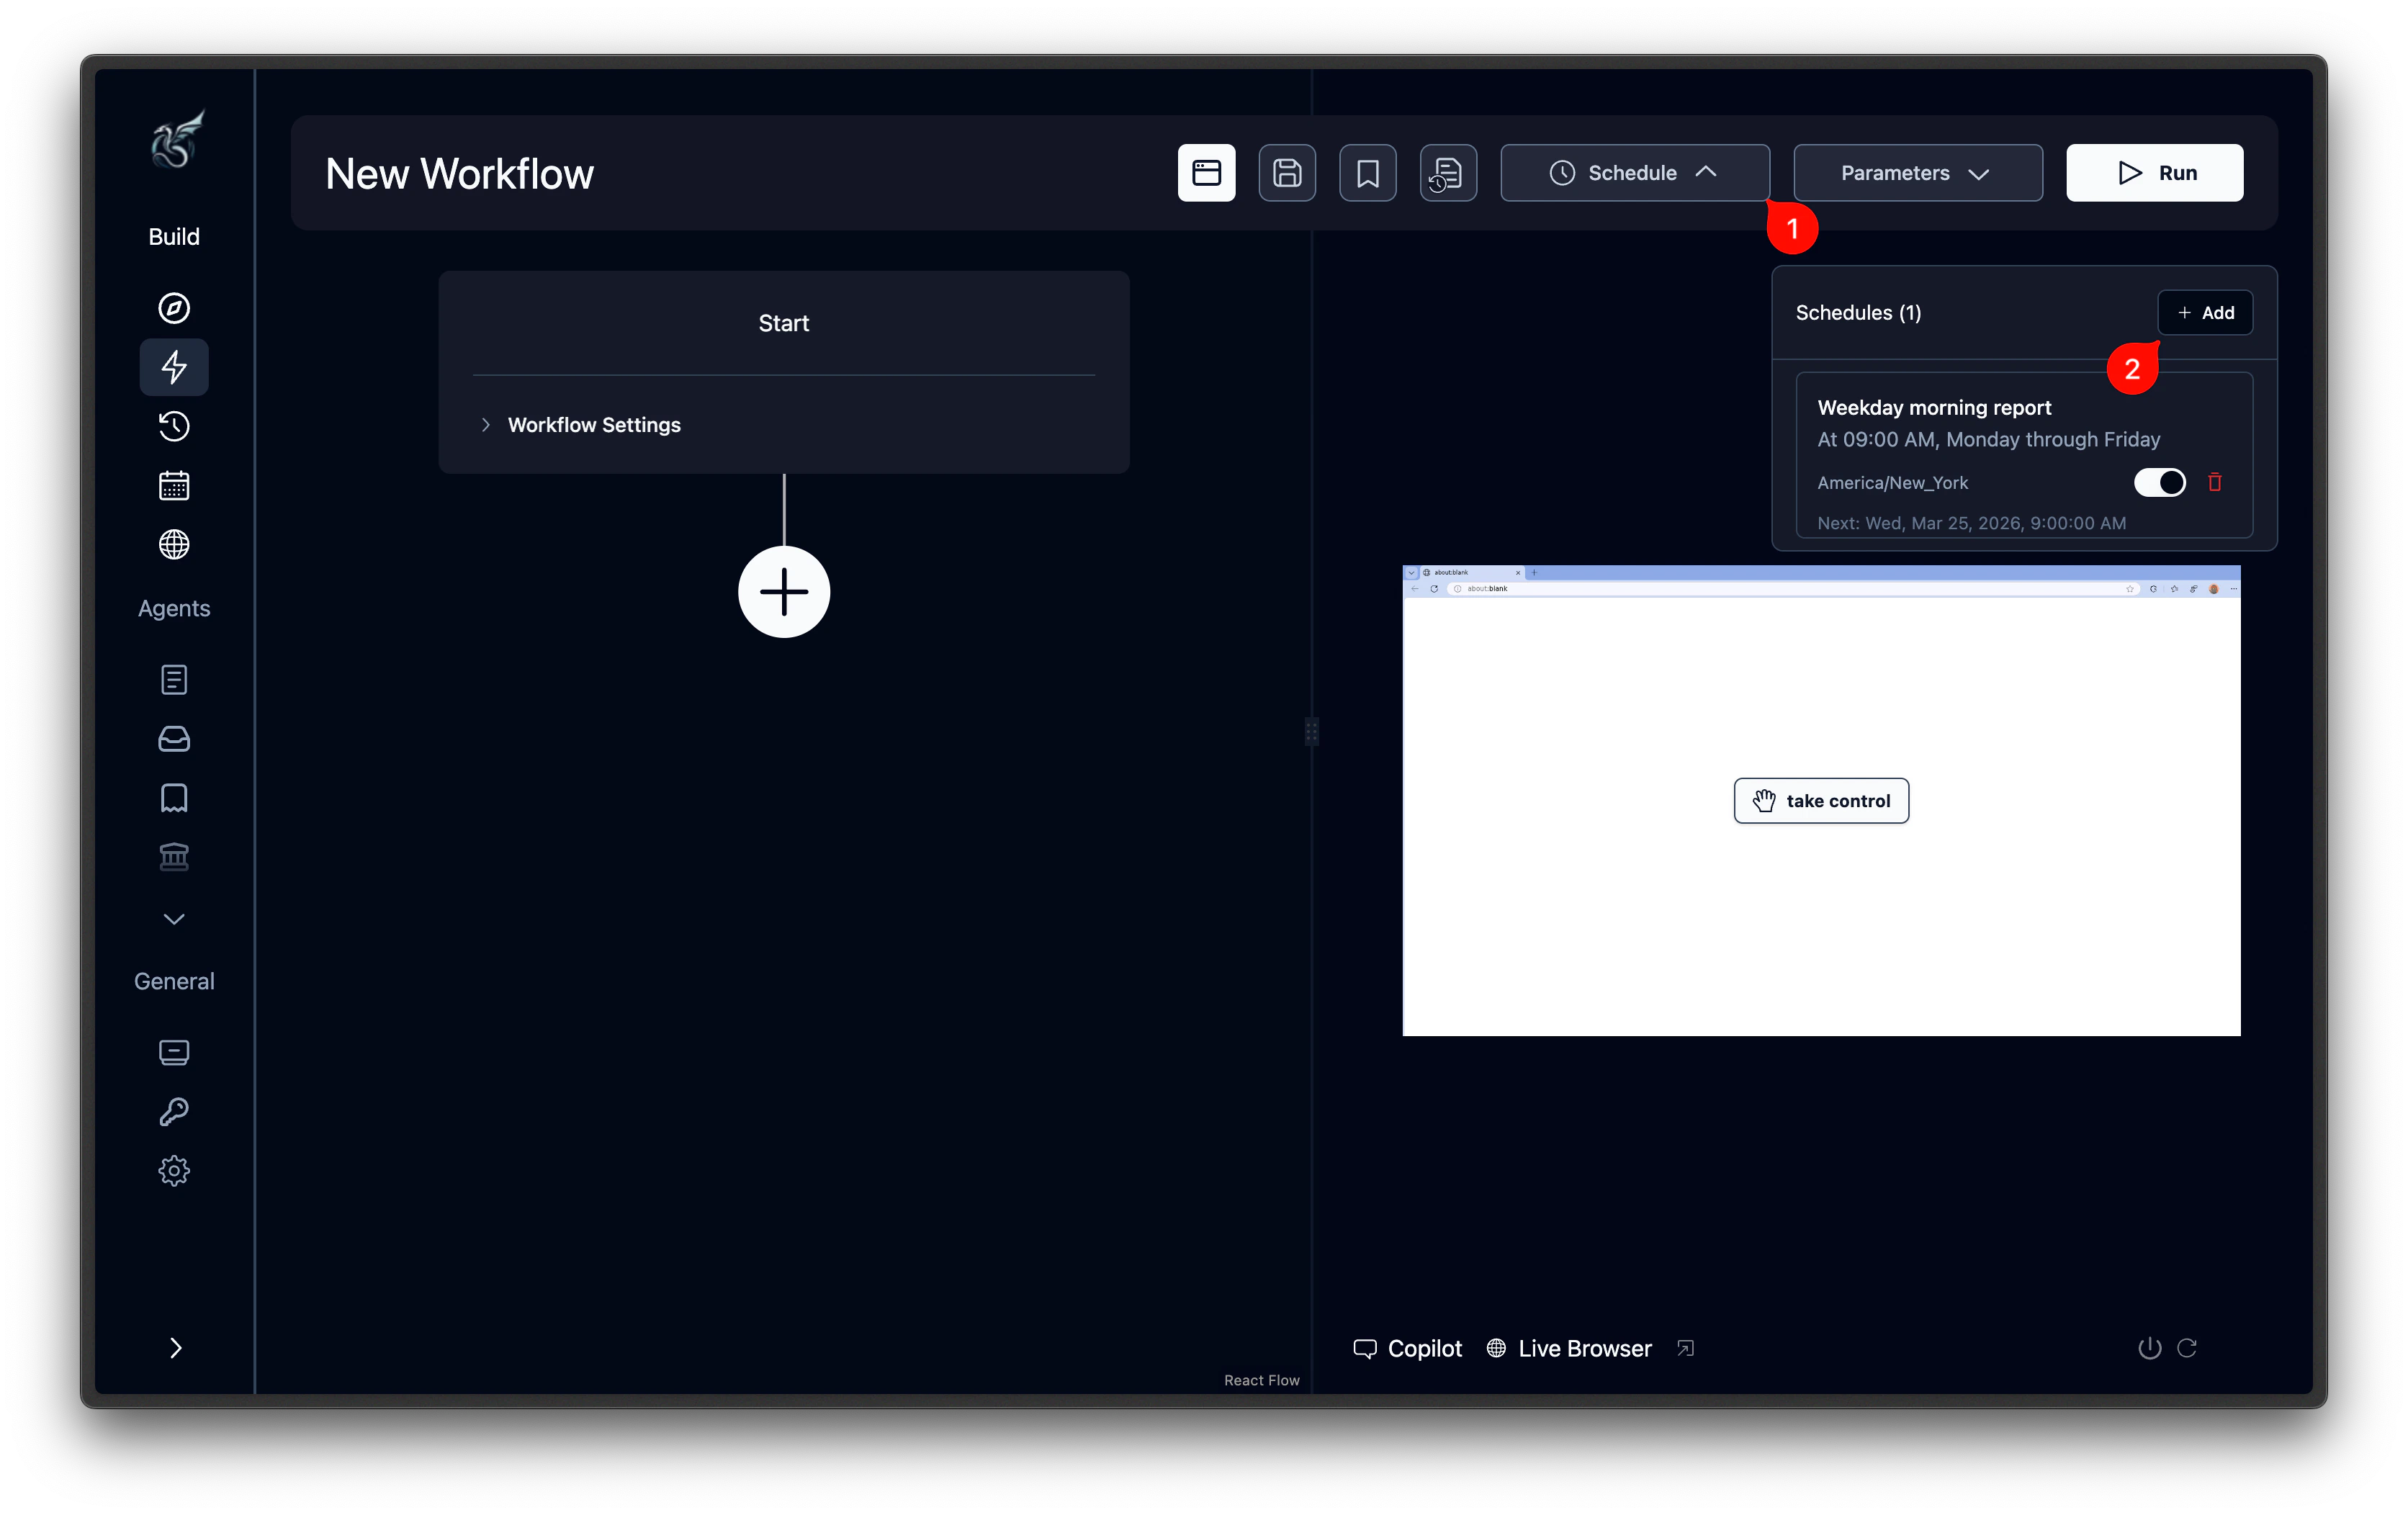Switch to Live Browser view
This screenshot has width=2408, height=1515.
click(1568, 1348)
